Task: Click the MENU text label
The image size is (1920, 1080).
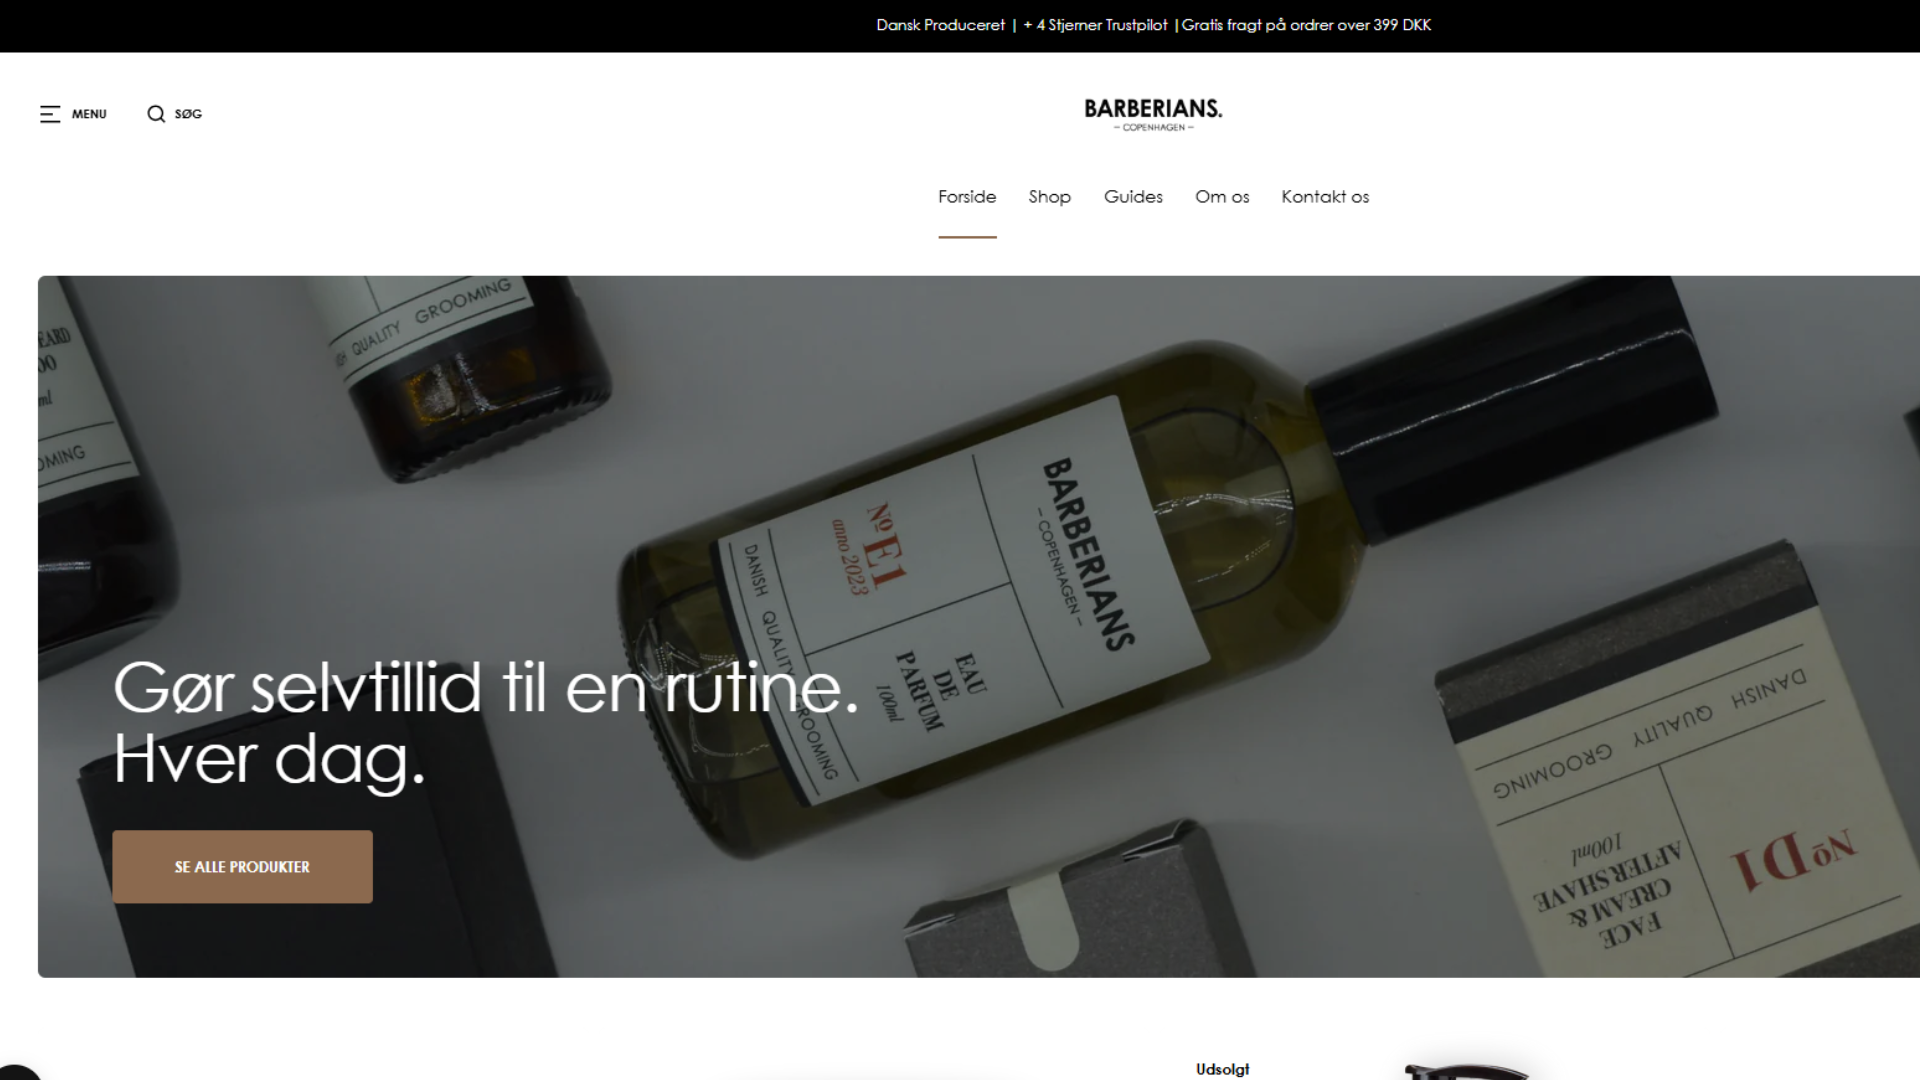Action: coord(89,114)
